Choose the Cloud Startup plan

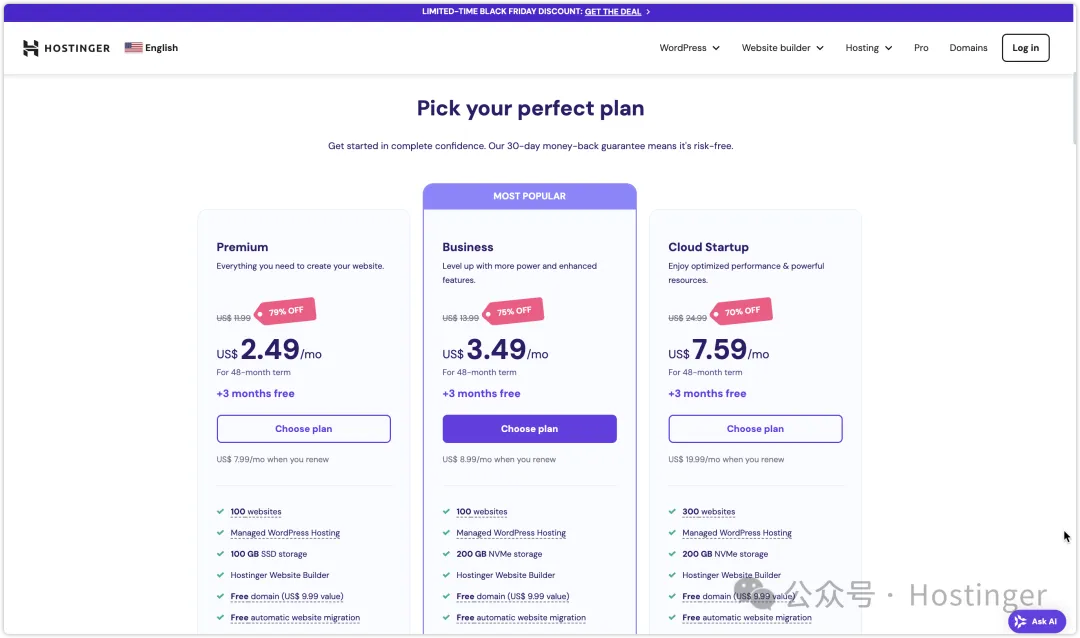click(755, 429)
